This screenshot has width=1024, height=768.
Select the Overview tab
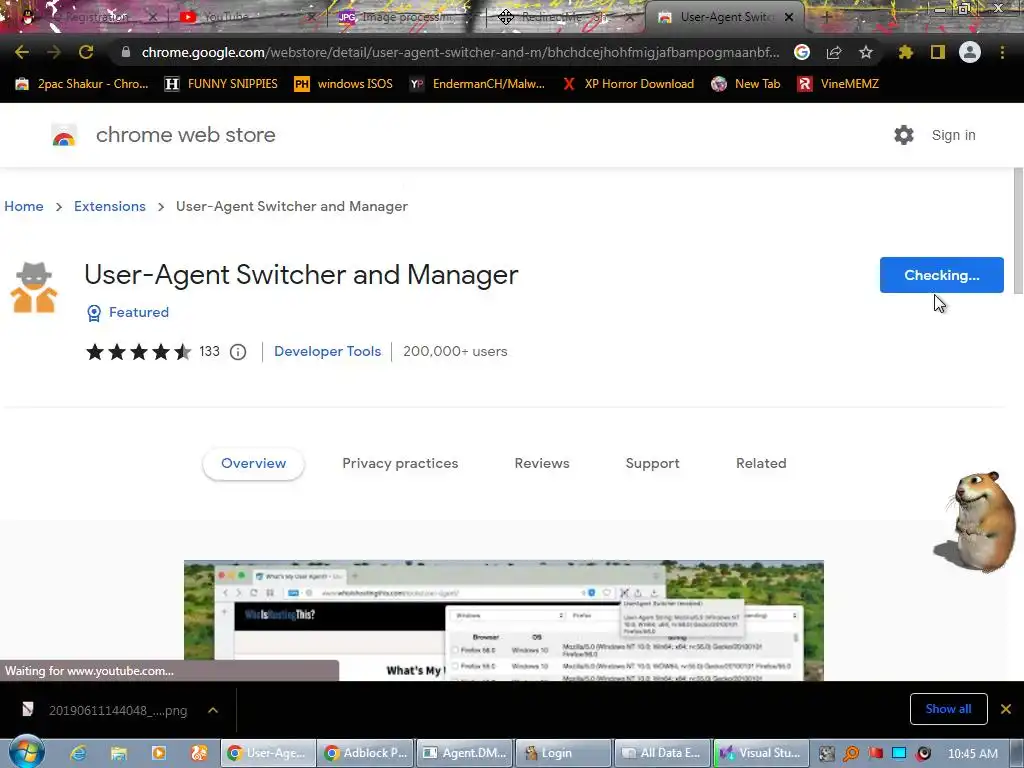(x=253, y=464)
